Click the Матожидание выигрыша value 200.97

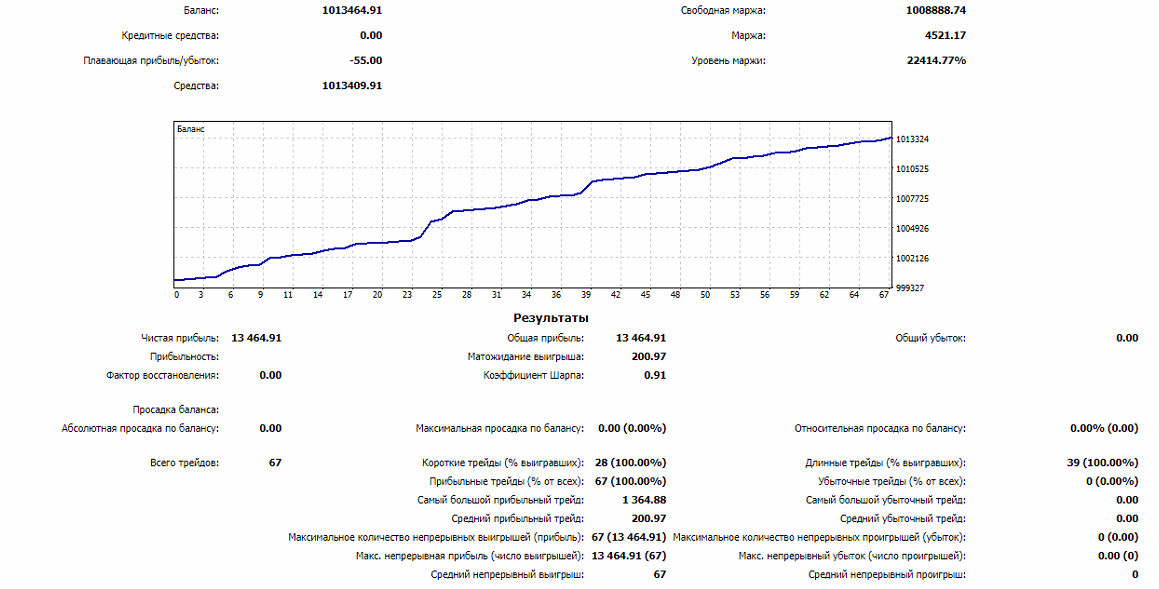tap(648, 356)
